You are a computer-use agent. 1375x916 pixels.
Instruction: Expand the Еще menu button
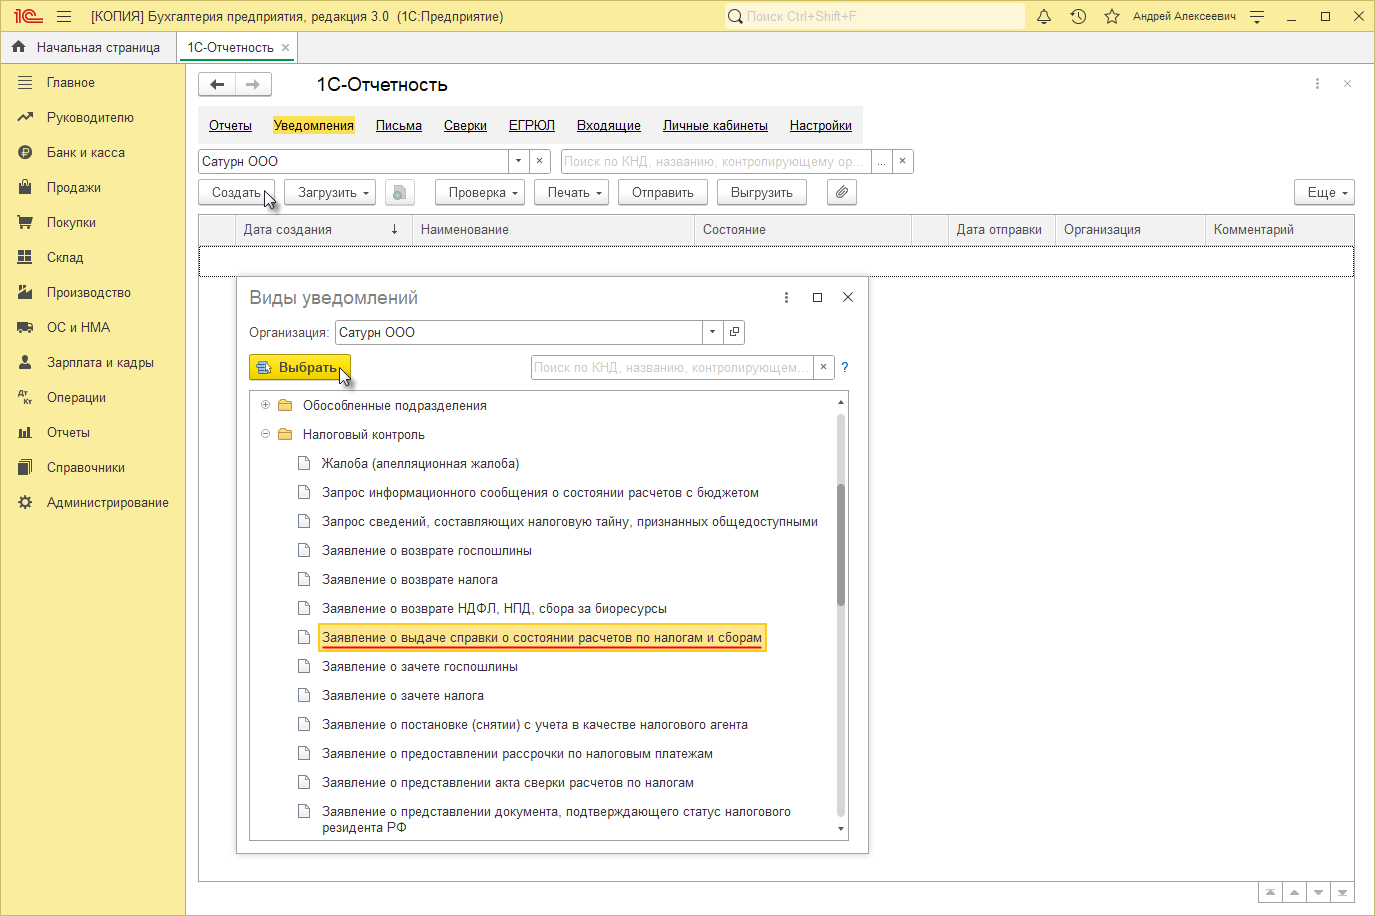(x=1324, y=192)
